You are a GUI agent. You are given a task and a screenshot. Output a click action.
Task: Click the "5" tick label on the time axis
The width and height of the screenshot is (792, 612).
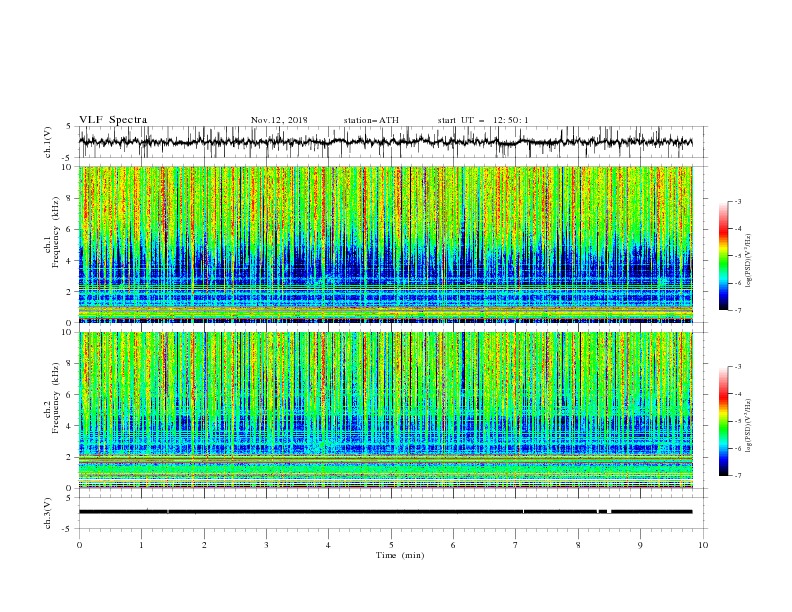click(x=391, y=545)
